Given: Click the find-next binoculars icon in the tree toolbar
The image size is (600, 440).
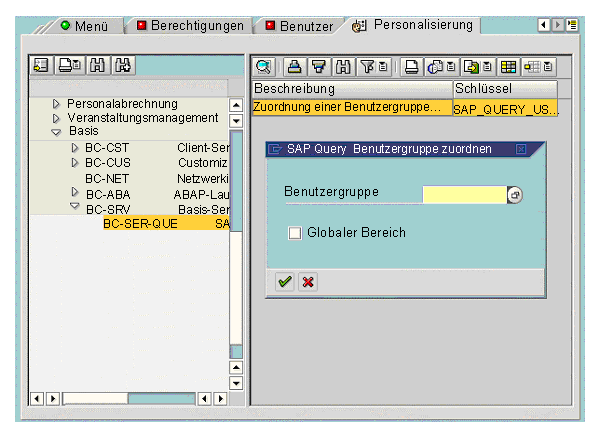Looking at the screenshot, I should click(x=123, y=65).
